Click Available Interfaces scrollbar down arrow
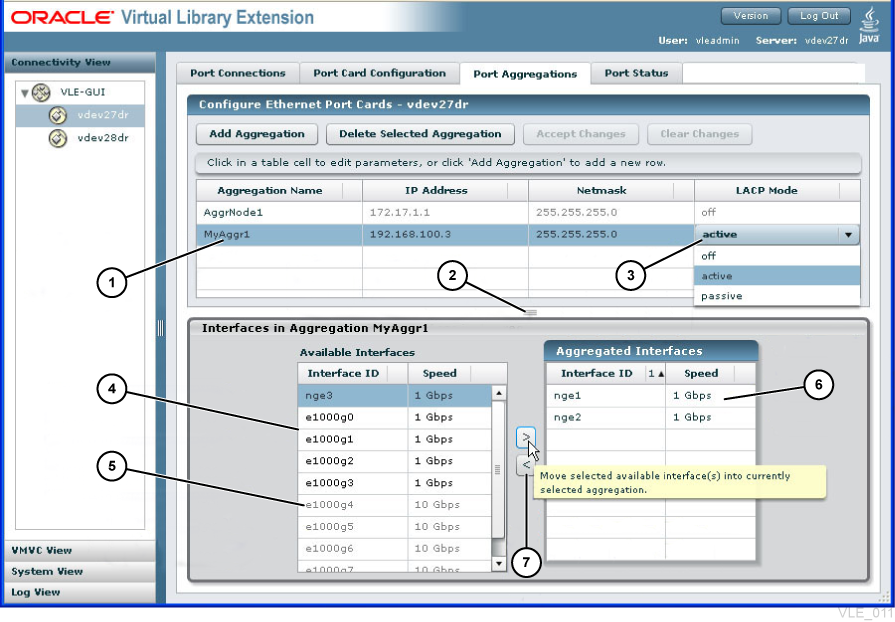This screenshot has width=895, height=622. tap(498, 563)
